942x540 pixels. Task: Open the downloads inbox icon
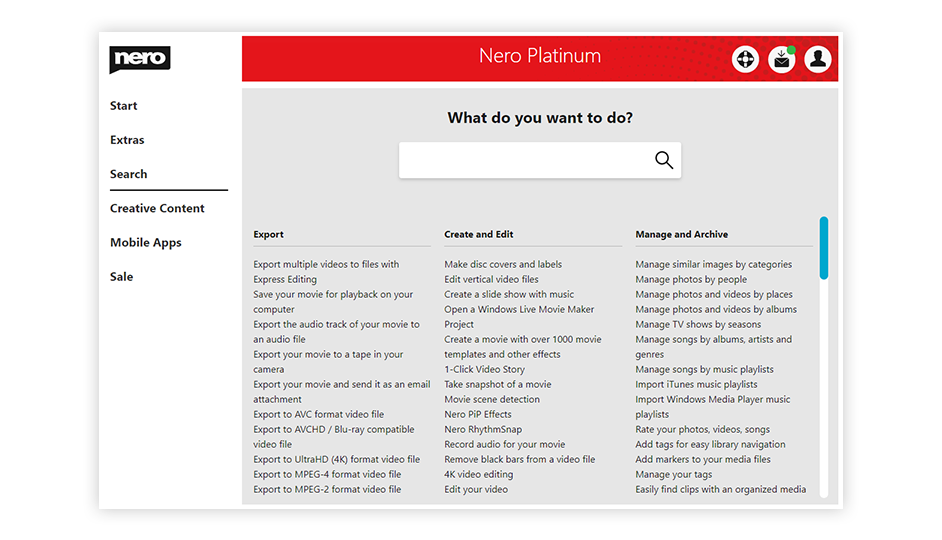tap(782, 59)
